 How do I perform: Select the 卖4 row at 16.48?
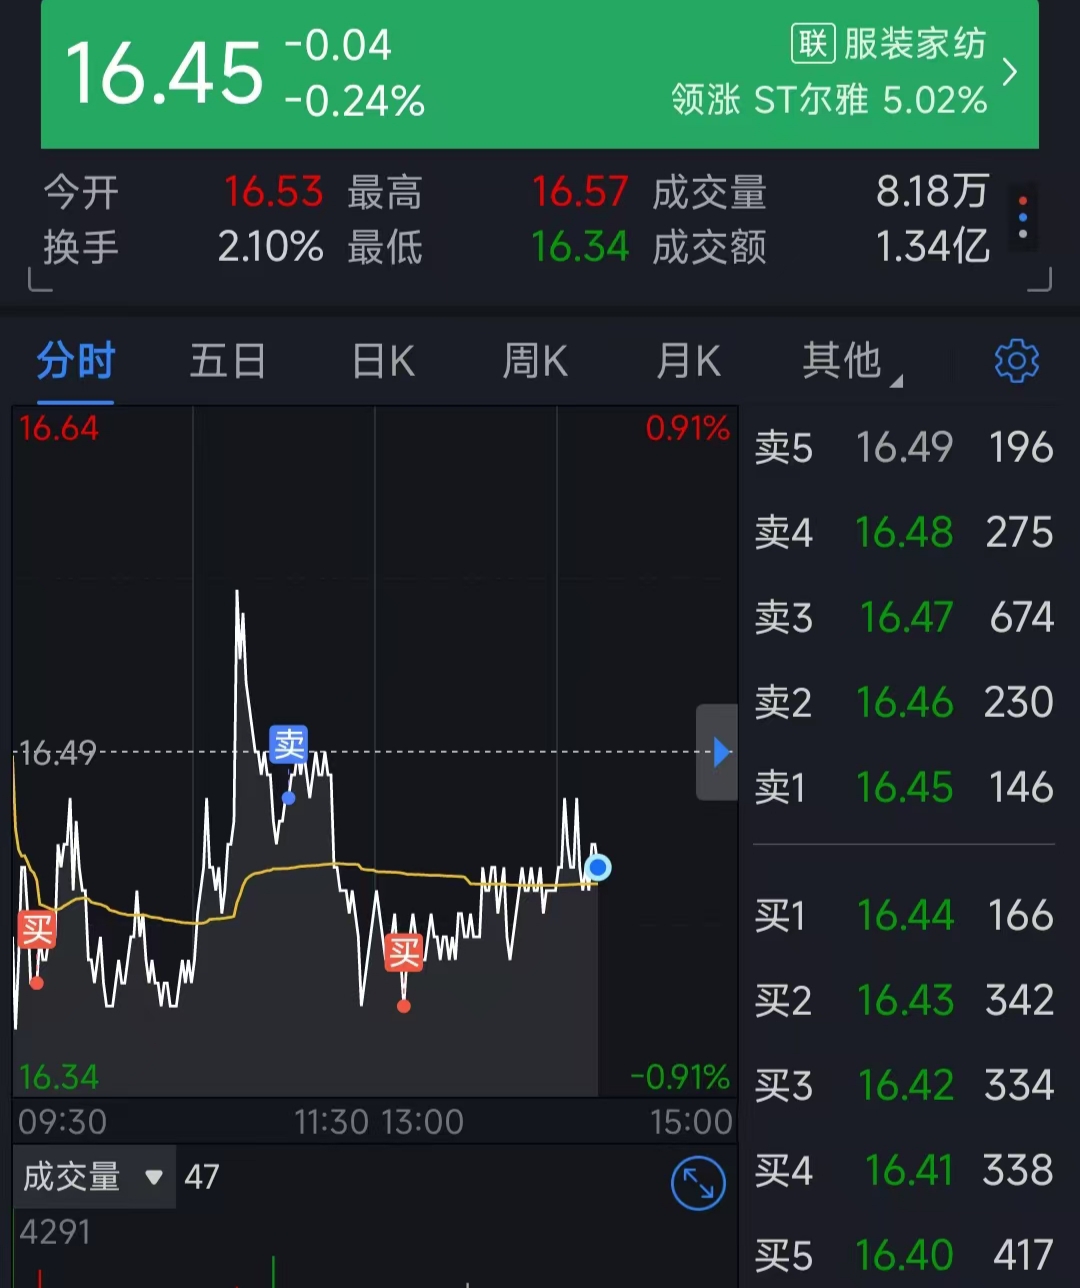(904, 532)
